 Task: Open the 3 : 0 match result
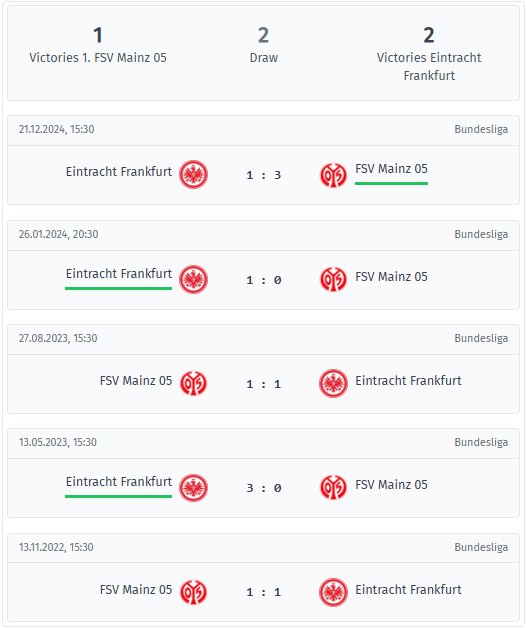264,488
